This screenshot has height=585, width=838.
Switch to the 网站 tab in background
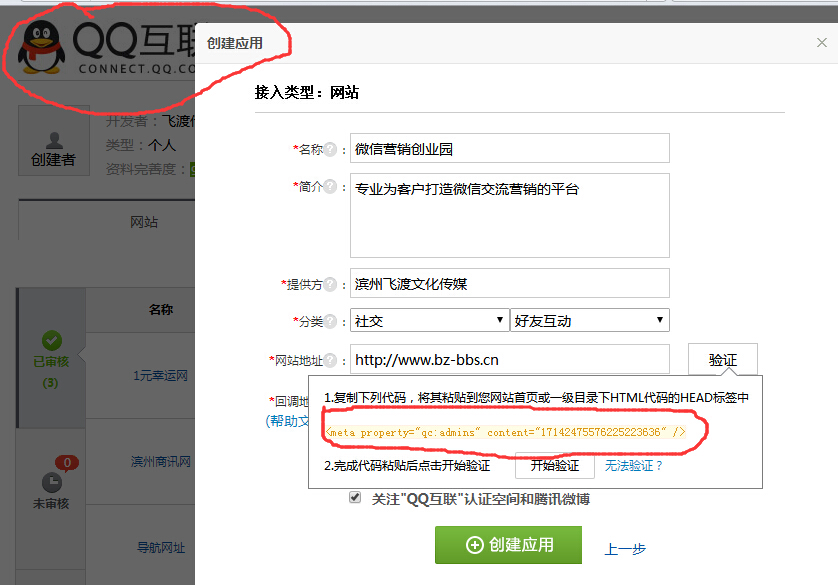144,222
